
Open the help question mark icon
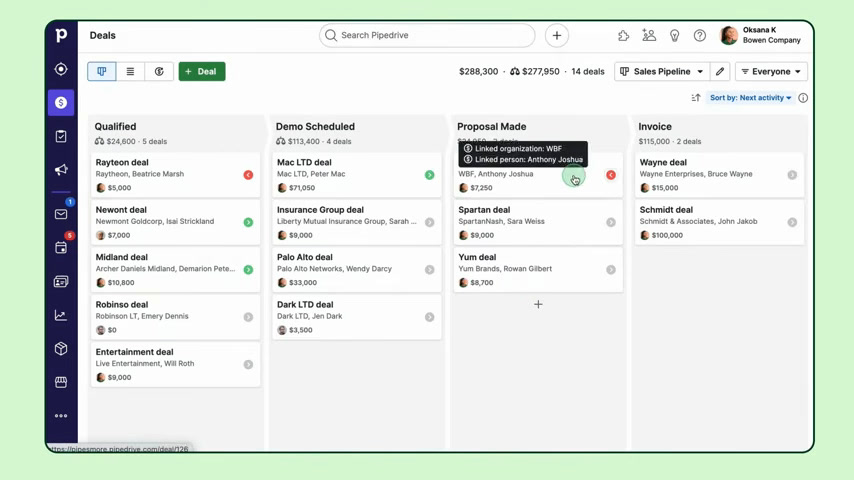pyautogui.click(x=700, y=36)
